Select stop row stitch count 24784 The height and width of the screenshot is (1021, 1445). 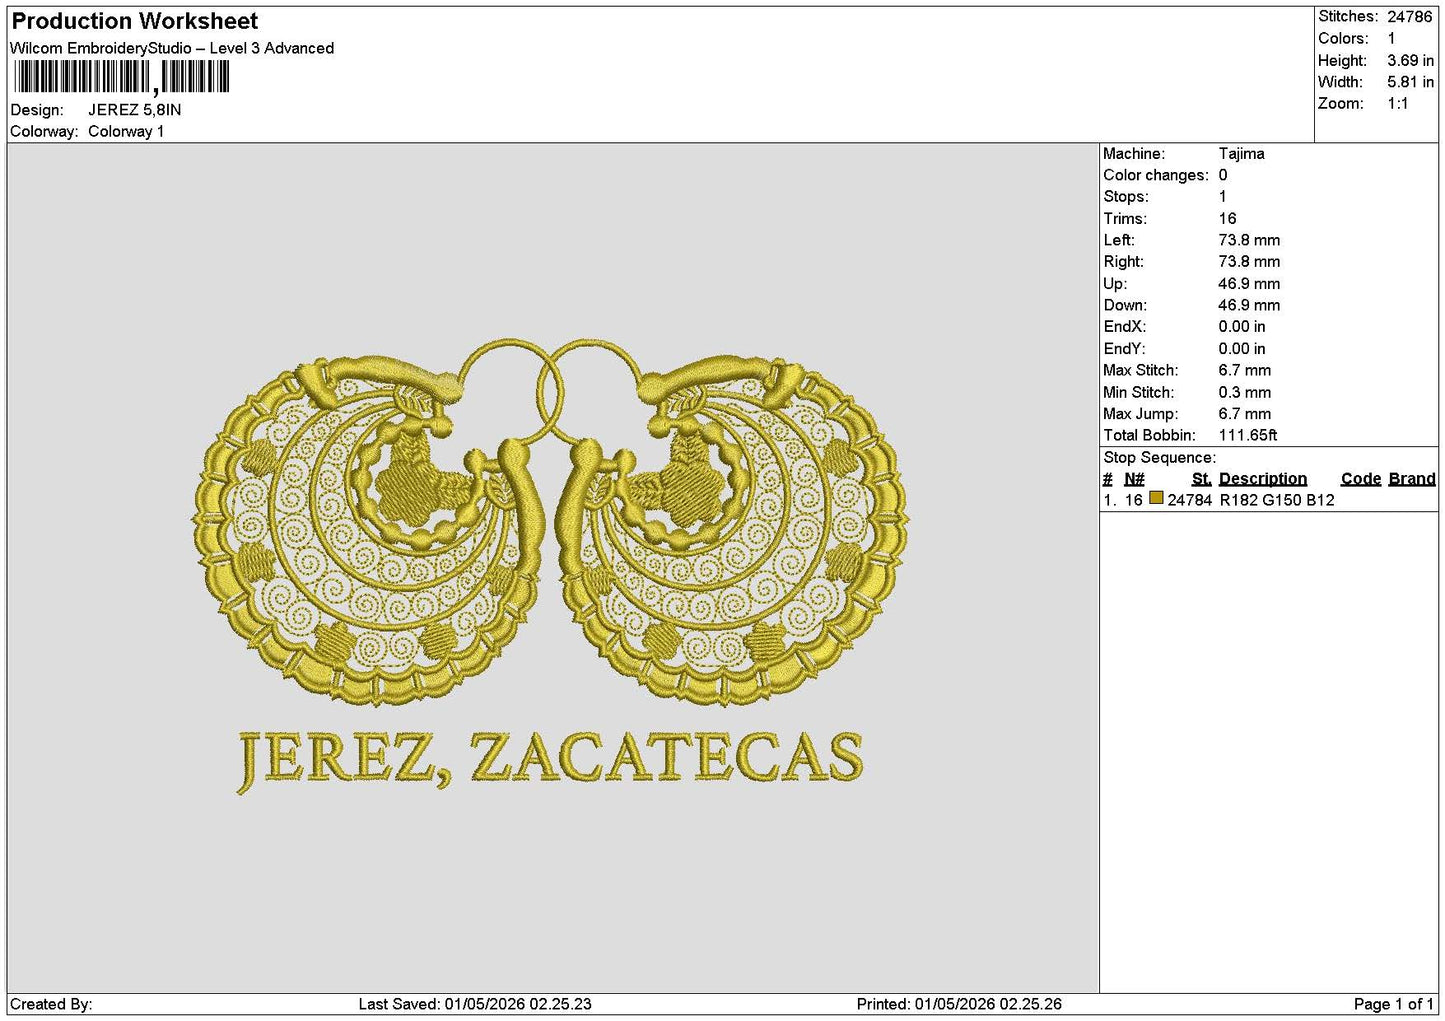[x=1190, y=500]
